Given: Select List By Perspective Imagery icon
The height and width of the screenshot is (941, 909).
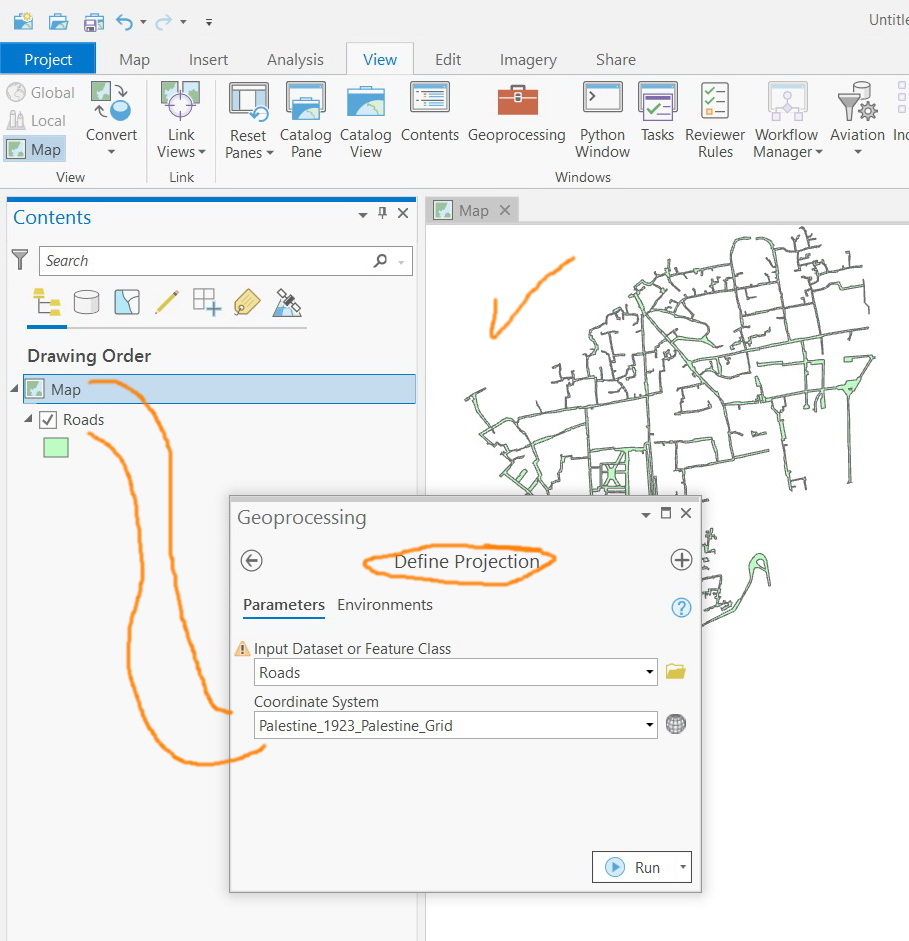Looking at the screenshot, I should click(287, 302).
